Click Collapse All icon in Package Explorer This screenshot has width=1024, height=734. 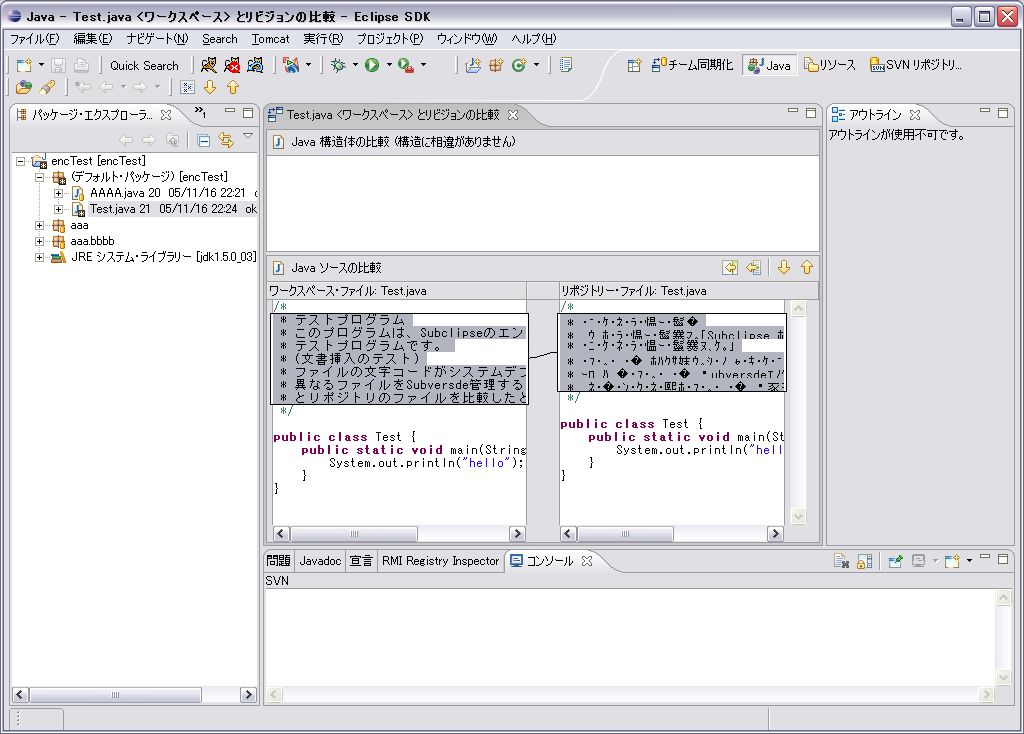(x=204, y=140)
